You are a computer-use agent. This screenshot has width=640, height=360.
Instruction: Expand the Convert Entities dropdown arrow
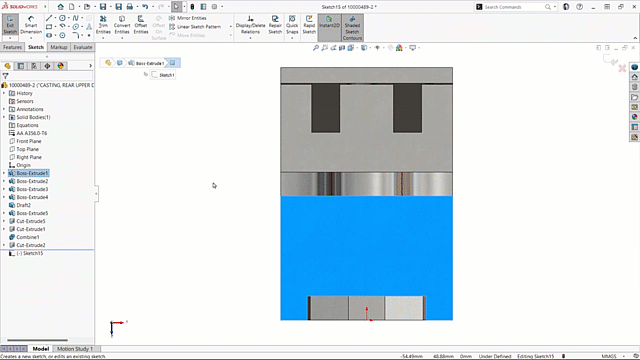pyautogui.click(x=122, y=38)
